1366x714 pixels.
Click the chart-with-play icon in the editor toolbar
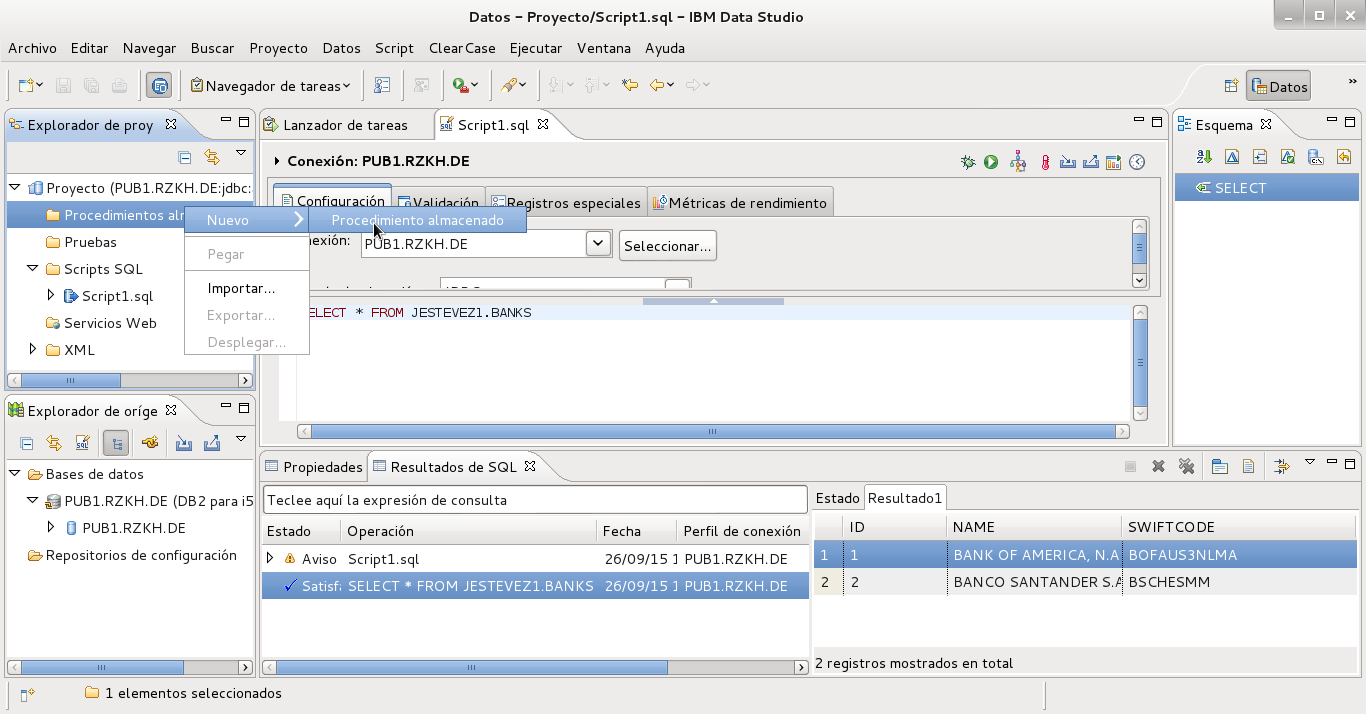tap(1113, 162)
